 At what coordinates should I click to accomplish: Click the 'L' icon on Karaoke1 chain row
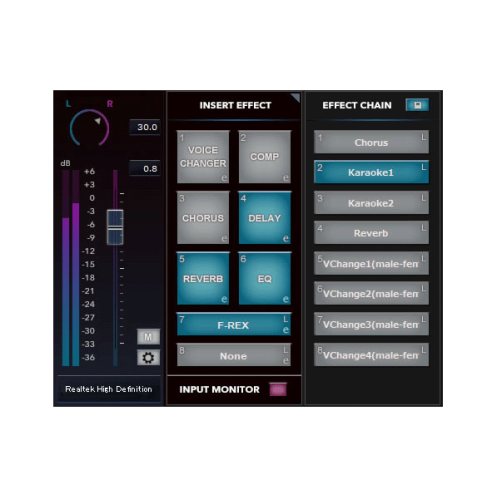coord(423,167)
